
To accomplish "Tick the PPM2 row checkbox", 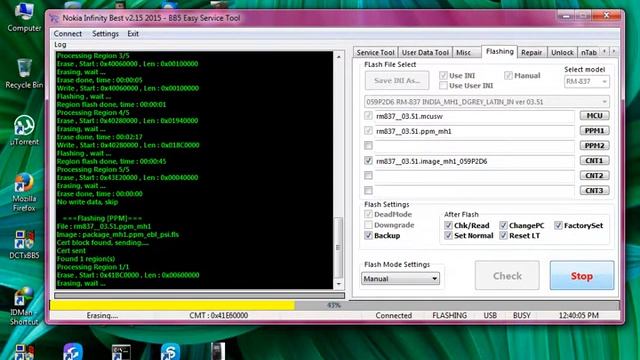I will click(x=368, y=146).
